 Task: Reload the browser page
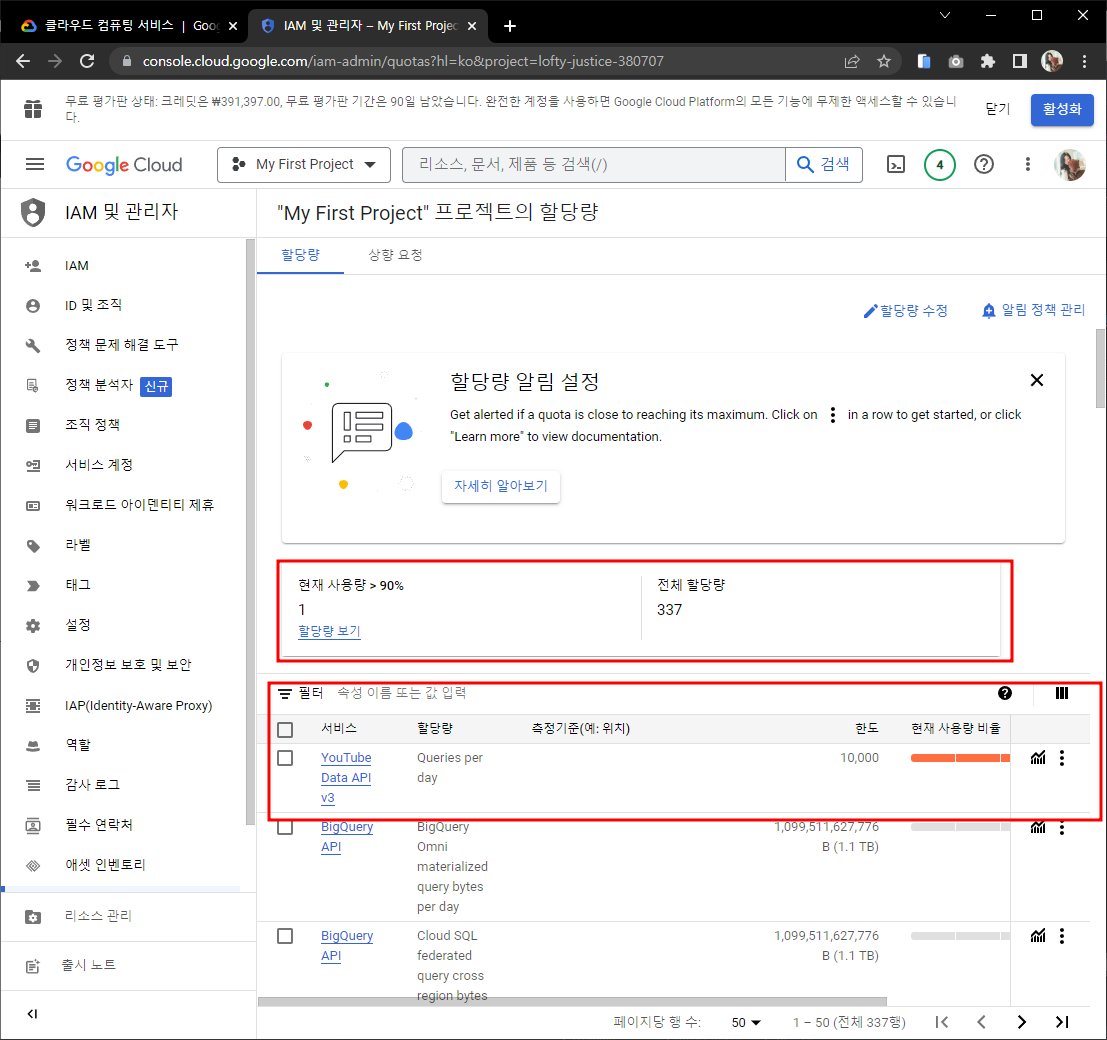[x=87, y=61]
